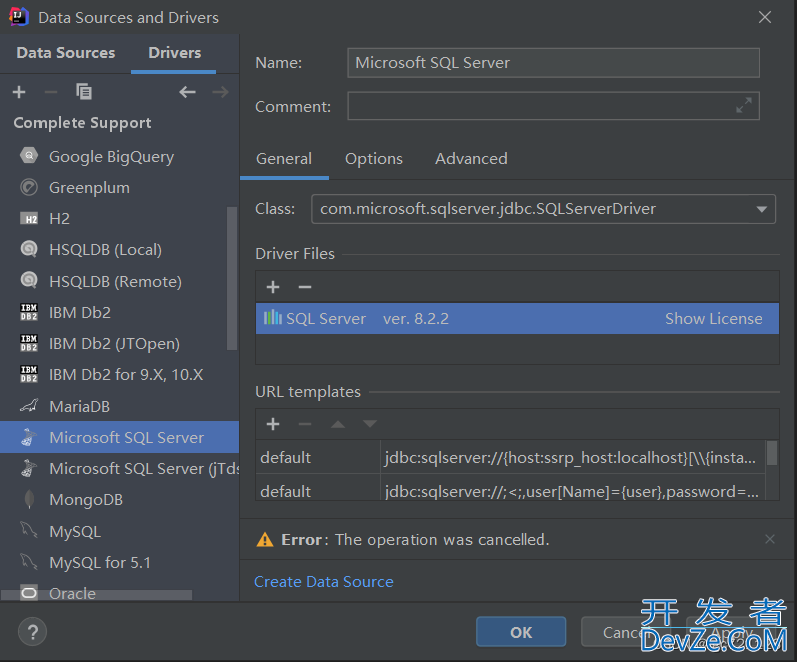Select the H2 driver entry

point(119,219)
